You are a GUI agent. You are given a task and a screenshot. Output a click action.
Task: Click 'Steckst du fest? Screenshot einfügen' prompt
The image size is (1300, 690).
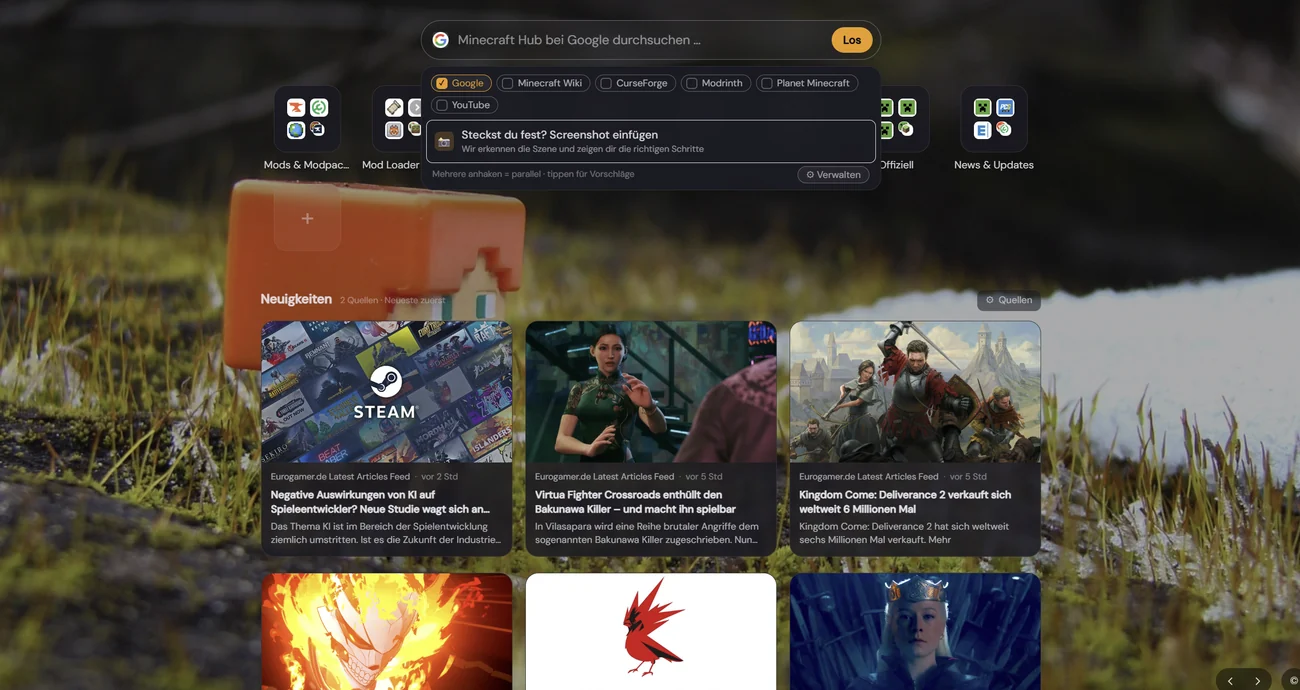[651, 142]
